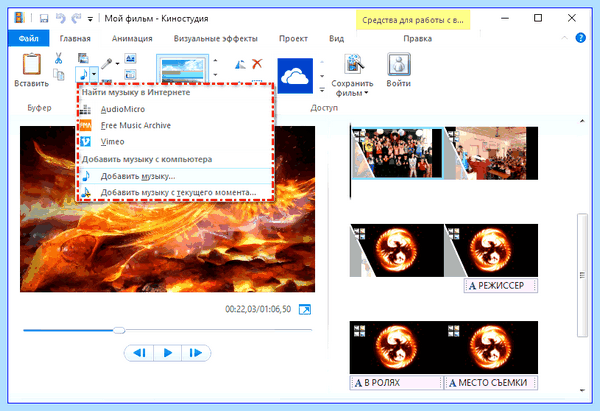
Task: Click the Redo arrow in quick access toolbar
Action: (x=77, y=18)
